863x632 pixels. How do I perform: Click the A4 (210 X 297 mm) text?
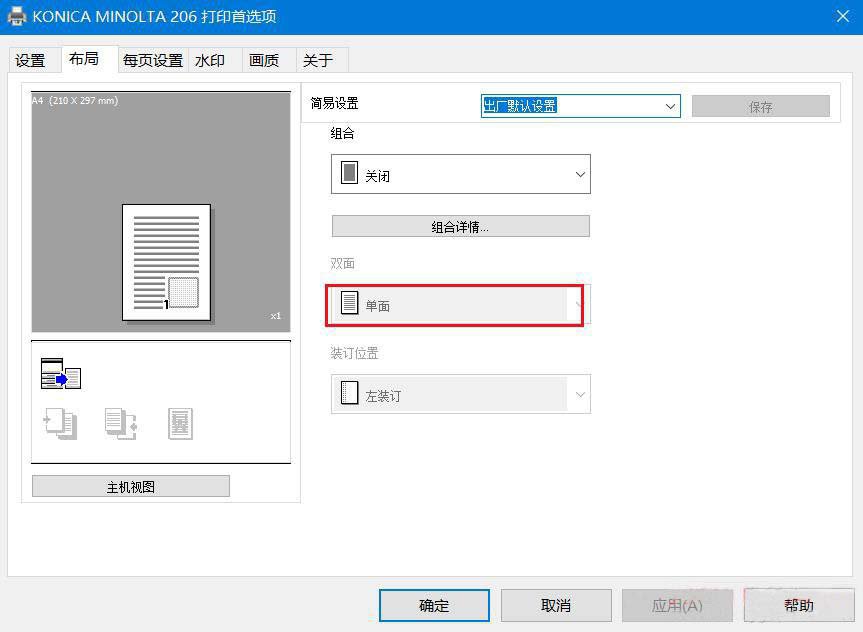(75, 100)
